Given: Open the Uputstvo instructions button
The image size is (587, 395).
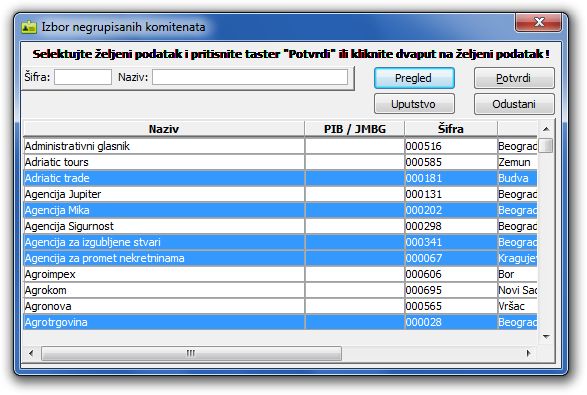Looking at the screenshot, I should (x=414, y=104).
